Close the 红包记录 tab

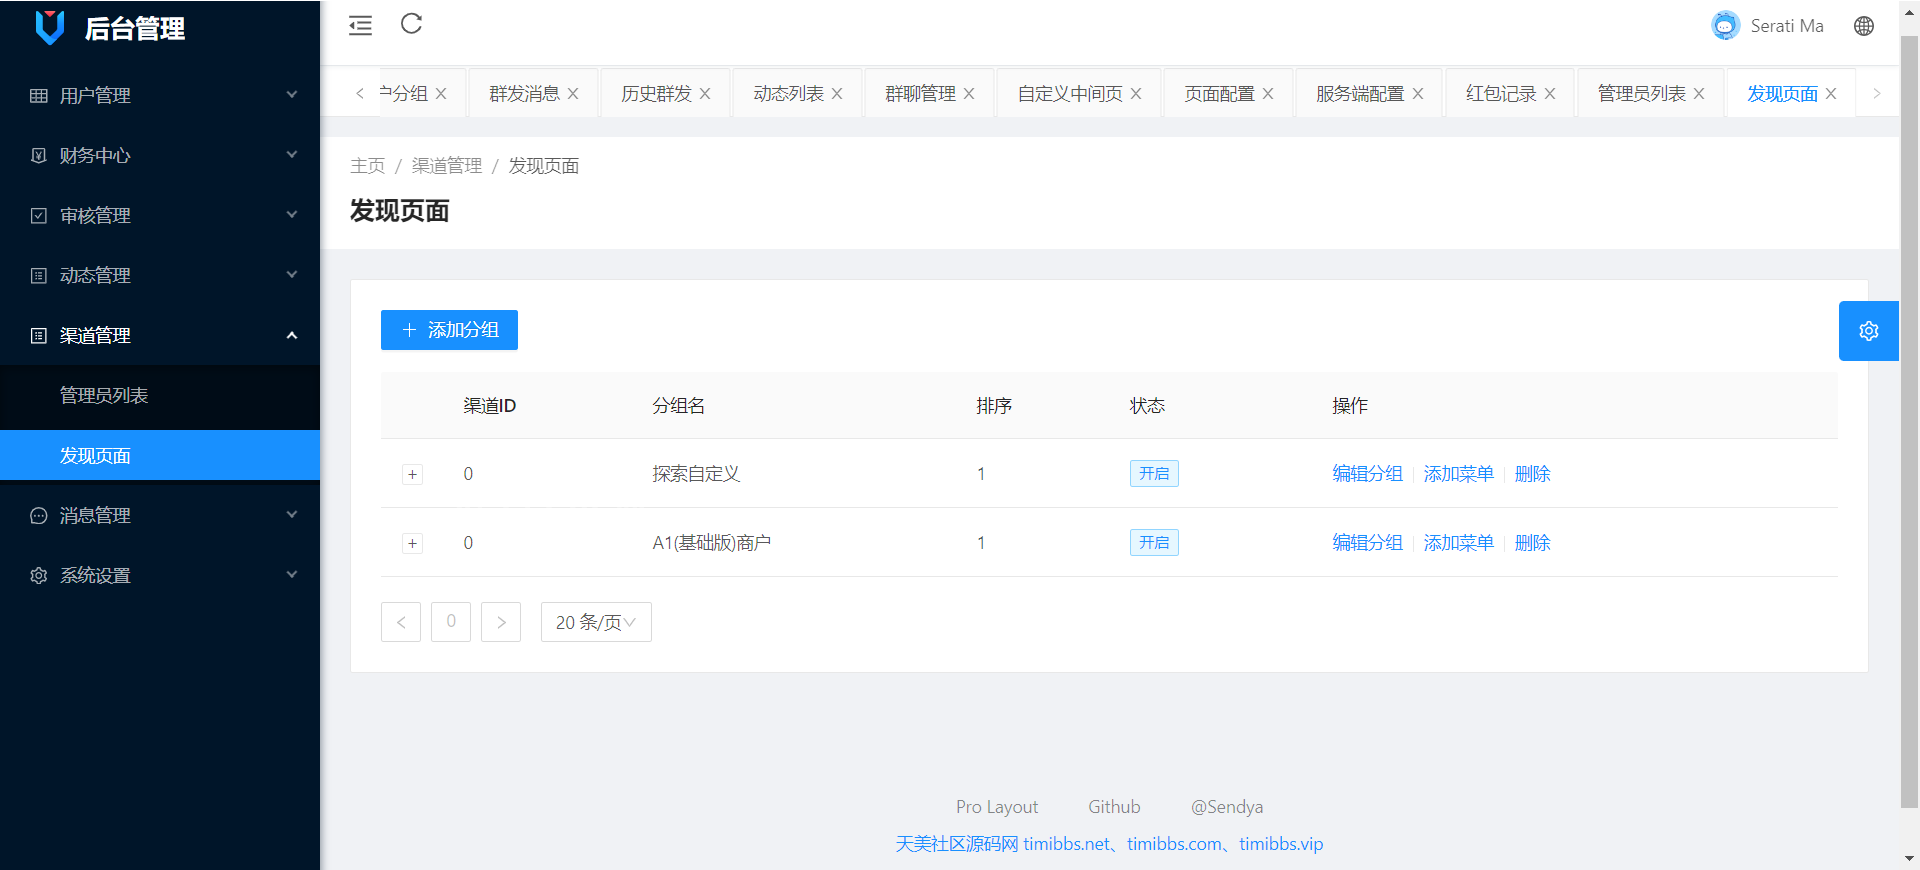1550,94
